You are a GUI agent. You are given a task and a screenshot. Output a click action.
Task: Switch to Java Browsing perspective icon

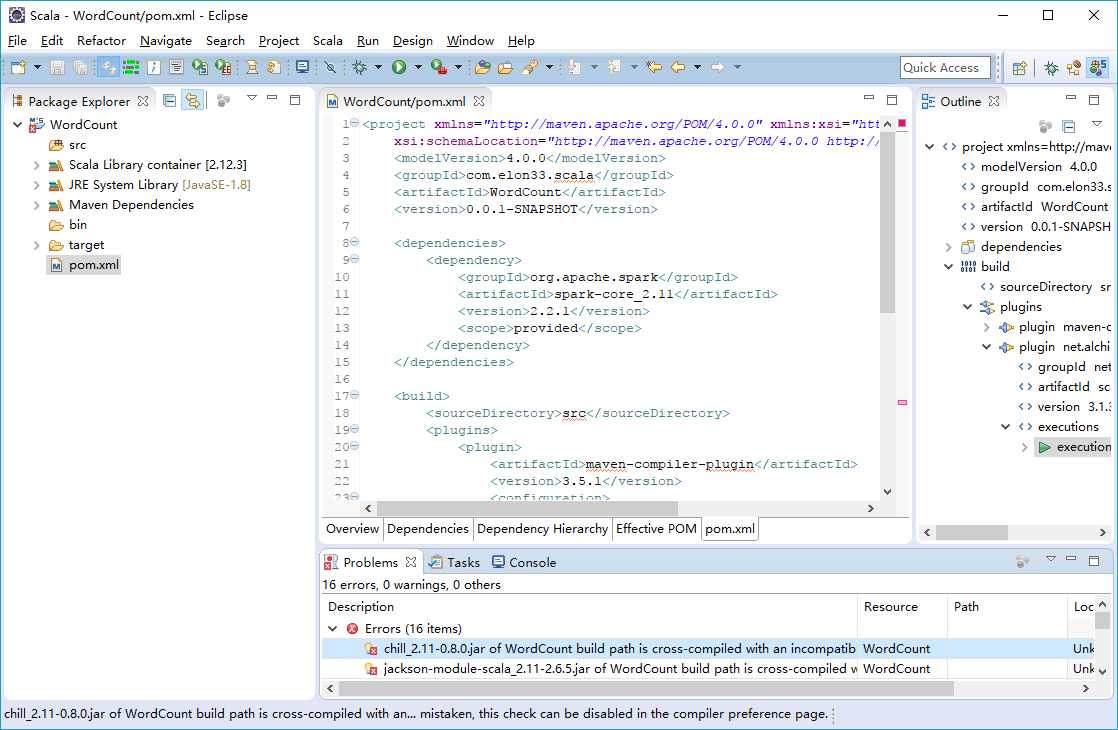point(1073,68)
